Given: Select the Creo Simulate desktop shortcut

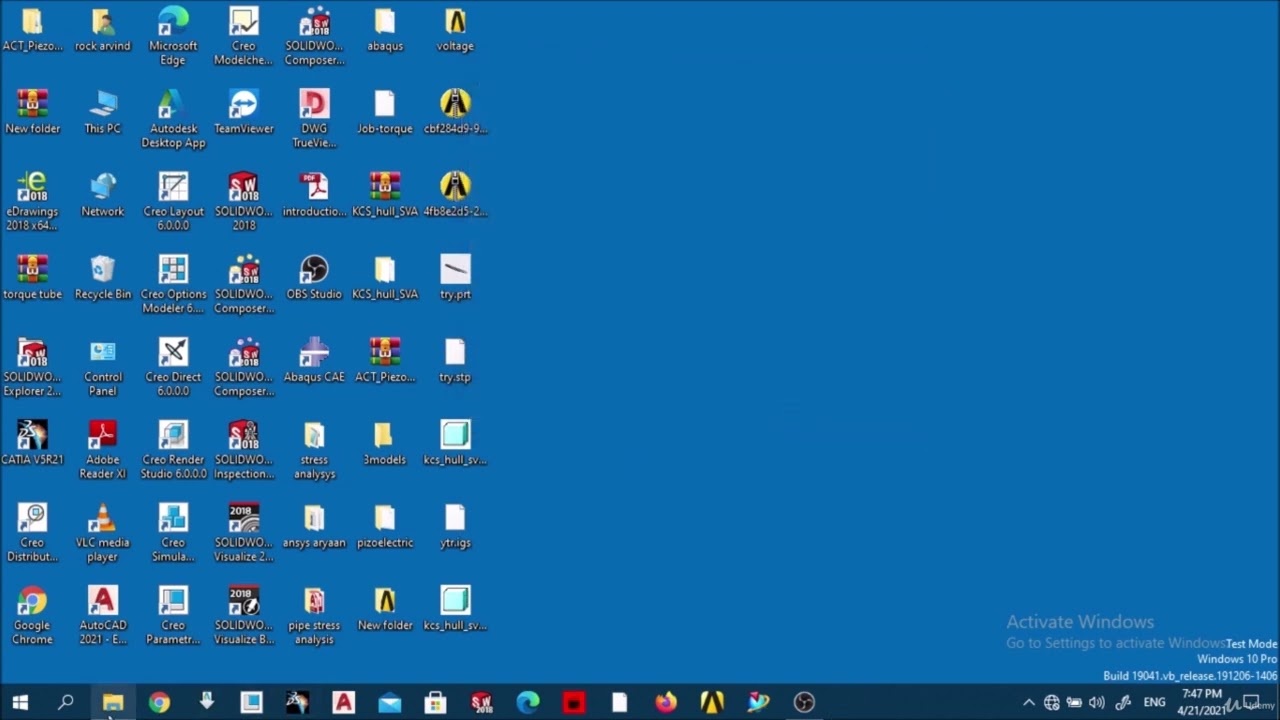Looking at the screenshot, I should [173, 533].
